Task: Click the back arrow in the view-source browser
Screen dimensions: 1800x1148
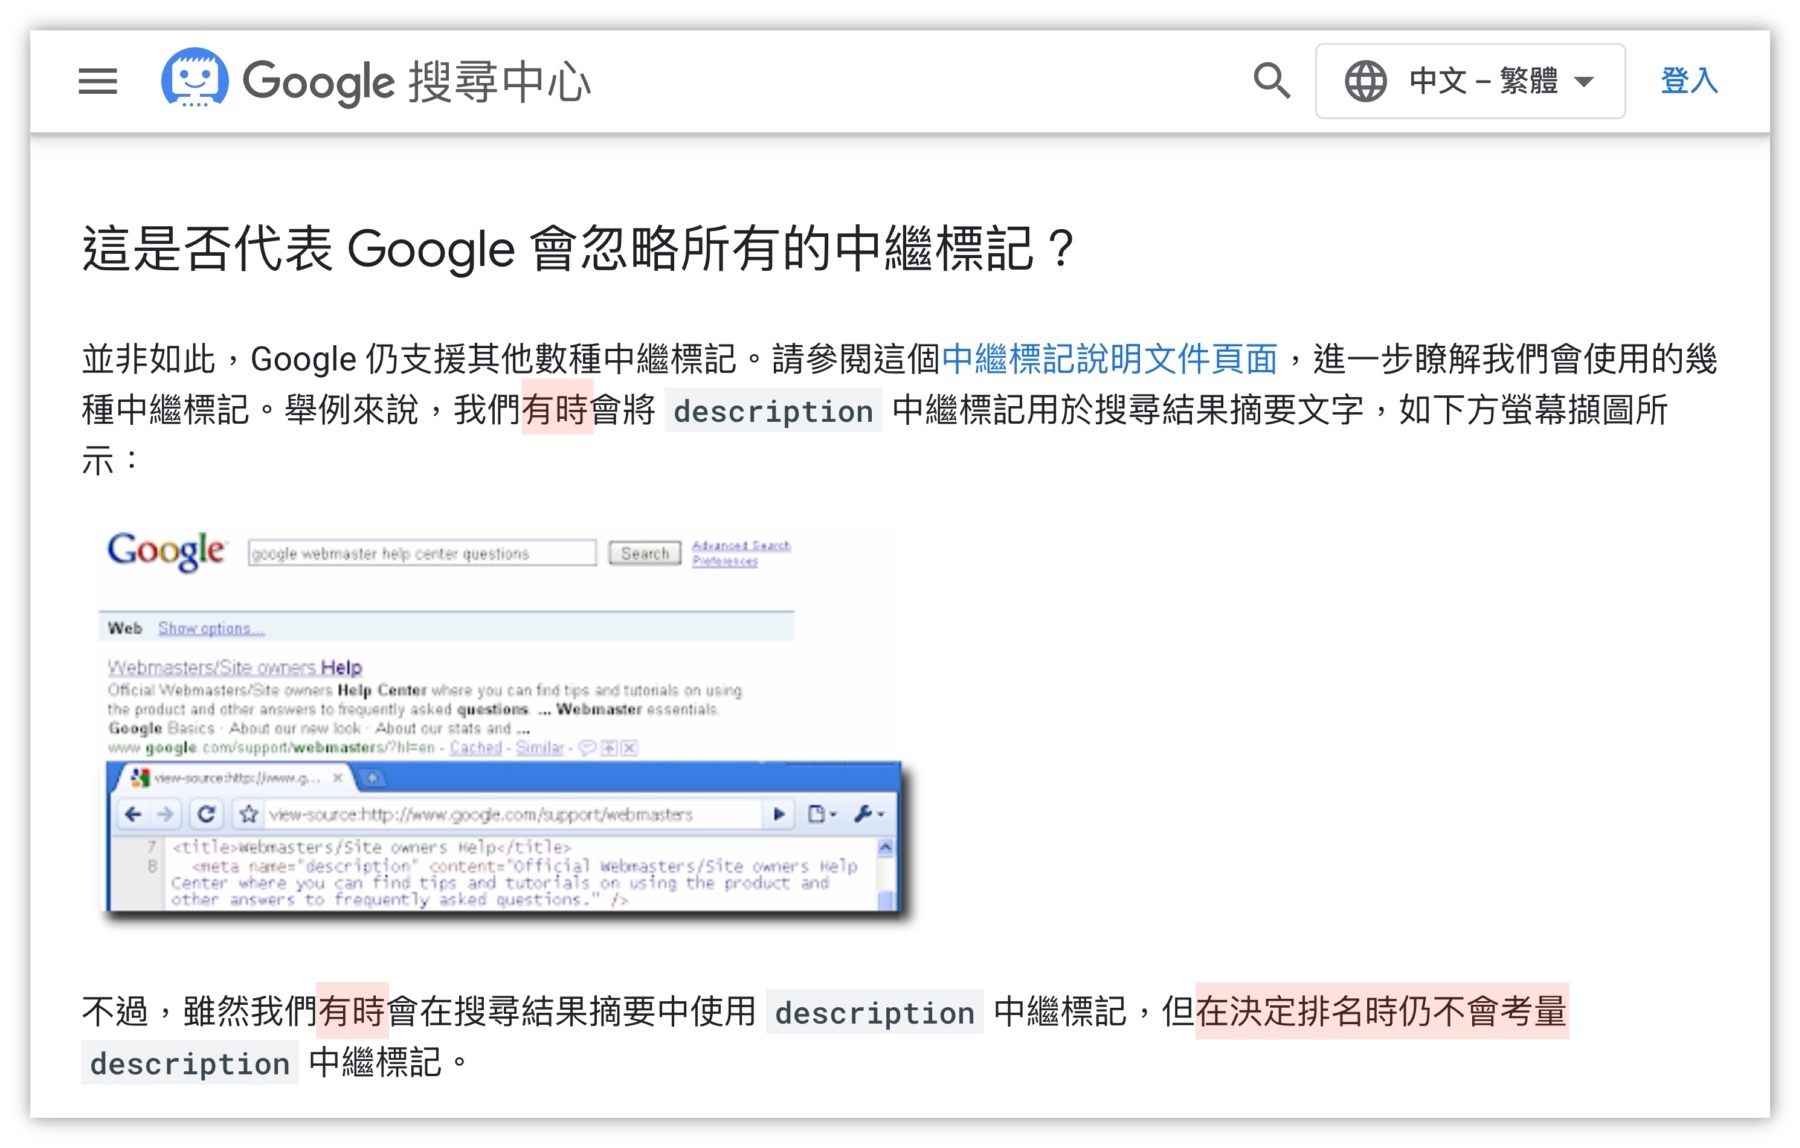Action: pos(134,813)
